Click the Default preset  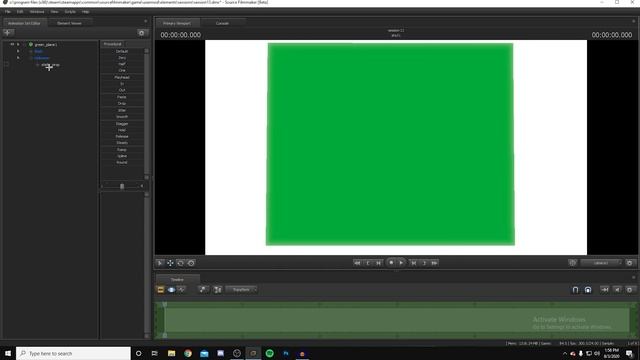pos(122,51)
